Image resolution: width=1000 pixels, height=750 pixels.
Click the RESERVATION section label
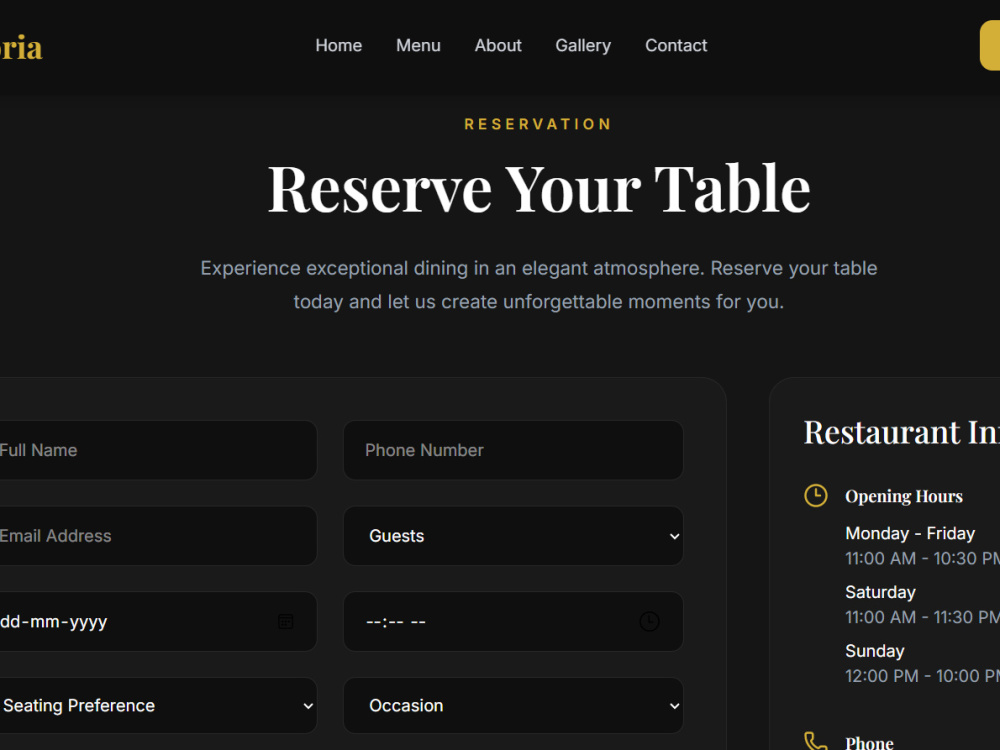coord(538,124)
